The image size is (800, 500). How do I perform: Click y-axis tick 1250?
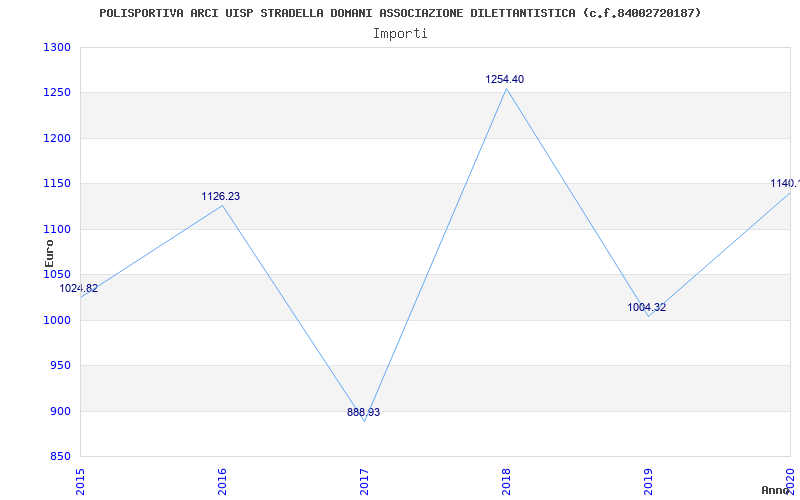coord(57,93)
